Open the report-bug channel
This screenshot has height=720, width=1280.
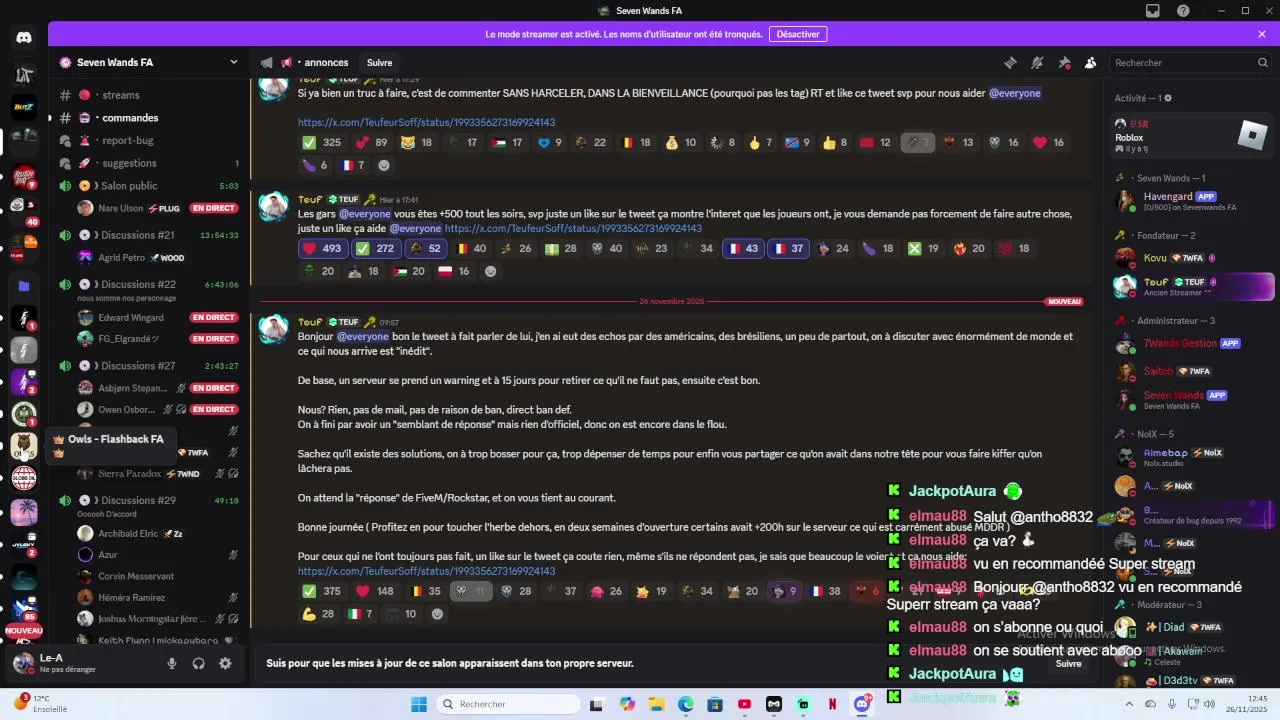[149, 141]
